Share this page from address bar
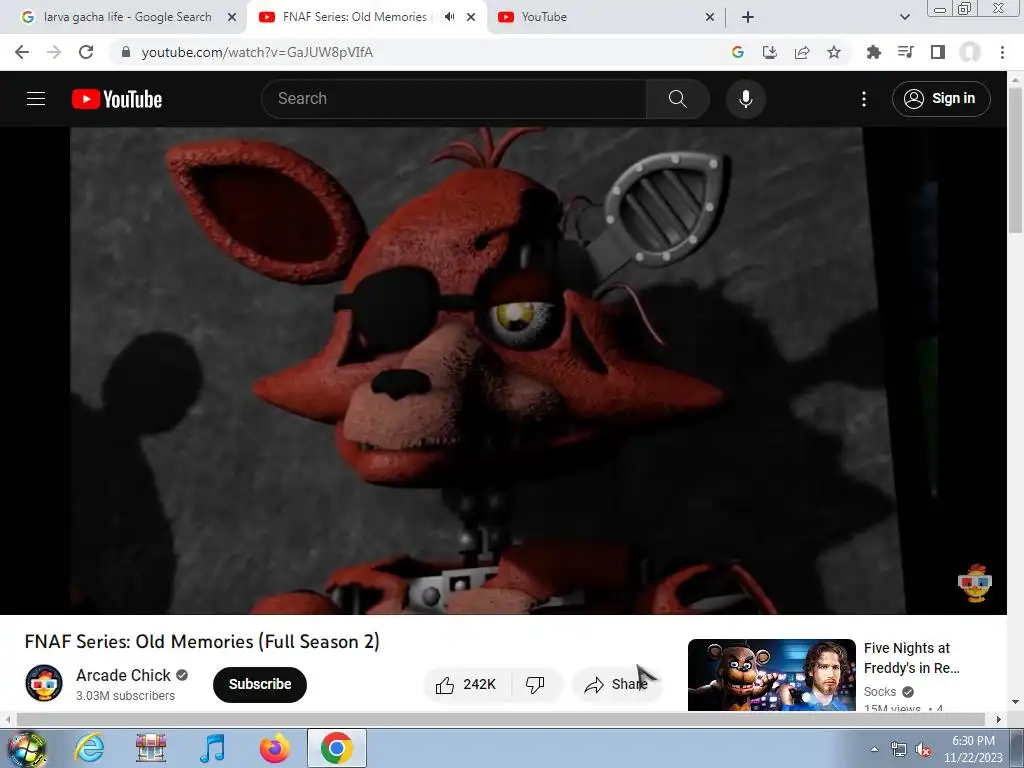1024x768 pixels. 802,52
